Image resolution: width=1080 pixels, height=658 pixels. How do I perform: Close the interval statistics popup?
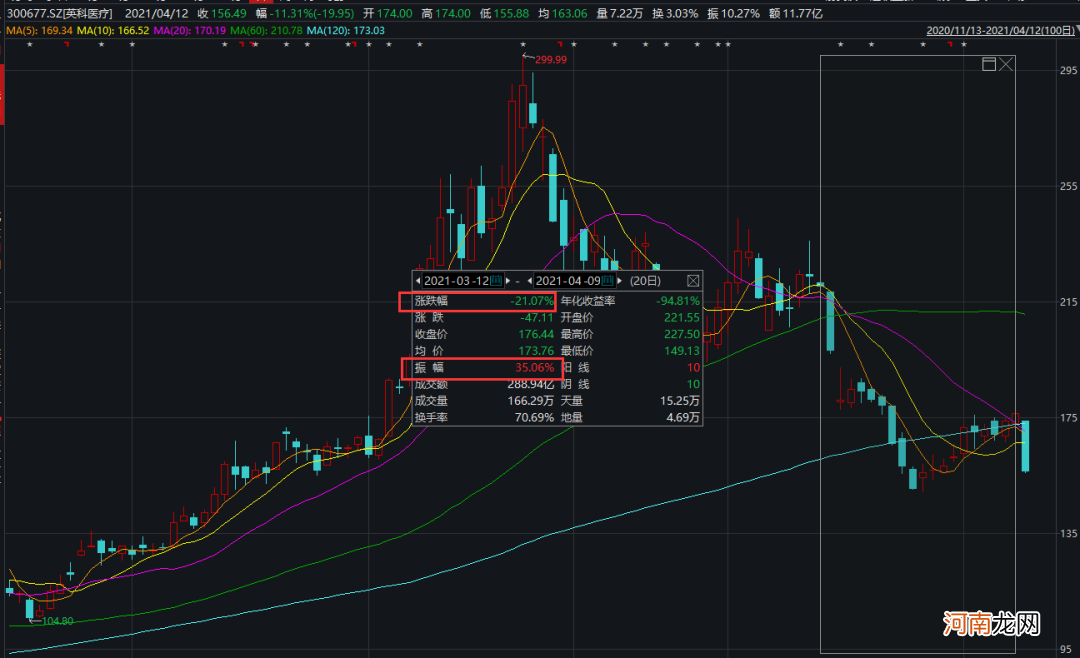(692, 281)
